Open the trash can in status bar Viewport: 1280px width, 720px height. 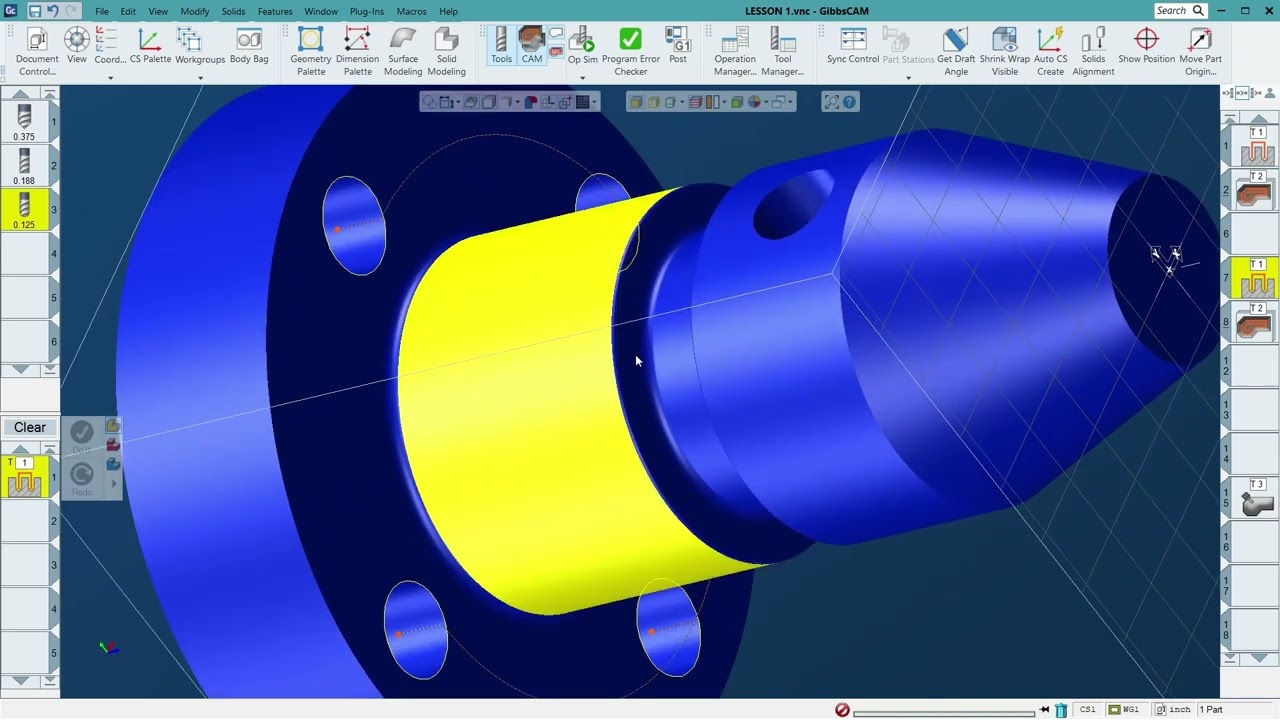point(1061,710)
